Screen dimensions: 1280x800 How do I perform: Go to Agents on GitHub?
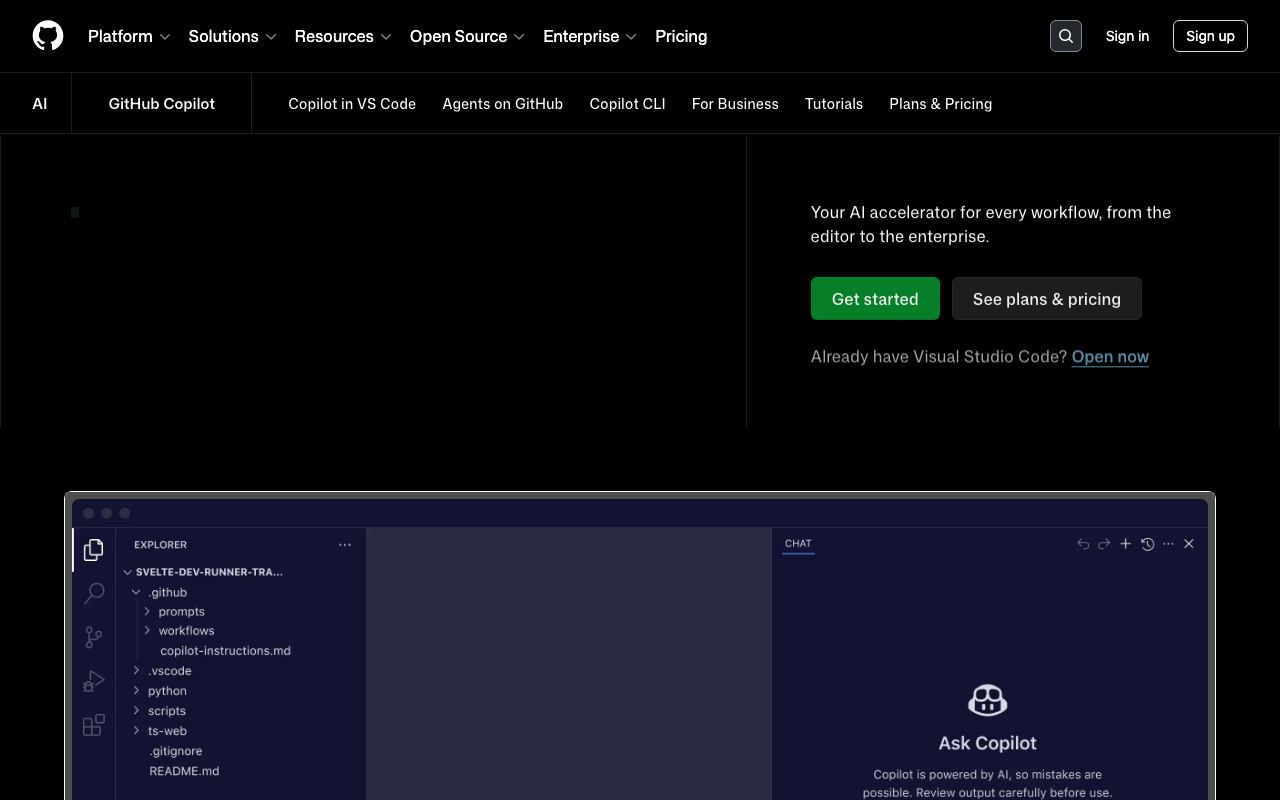(x=503, y=104)
